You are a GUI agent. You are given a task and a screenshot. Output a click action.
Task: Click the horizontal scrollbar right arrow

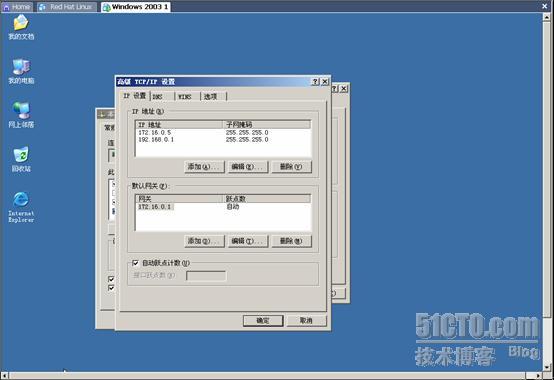[539, 375]
